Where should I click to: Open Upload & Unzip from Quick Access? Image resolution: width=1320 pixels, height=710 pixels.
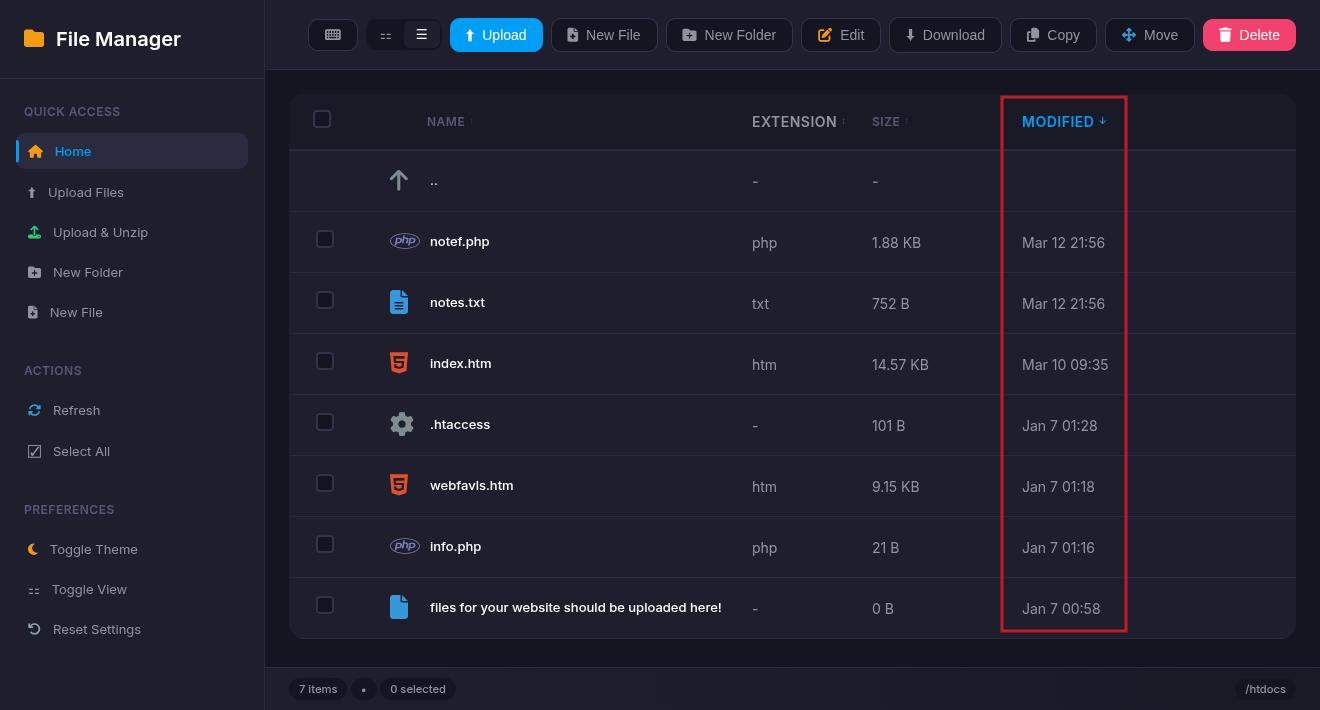point(100,232)
